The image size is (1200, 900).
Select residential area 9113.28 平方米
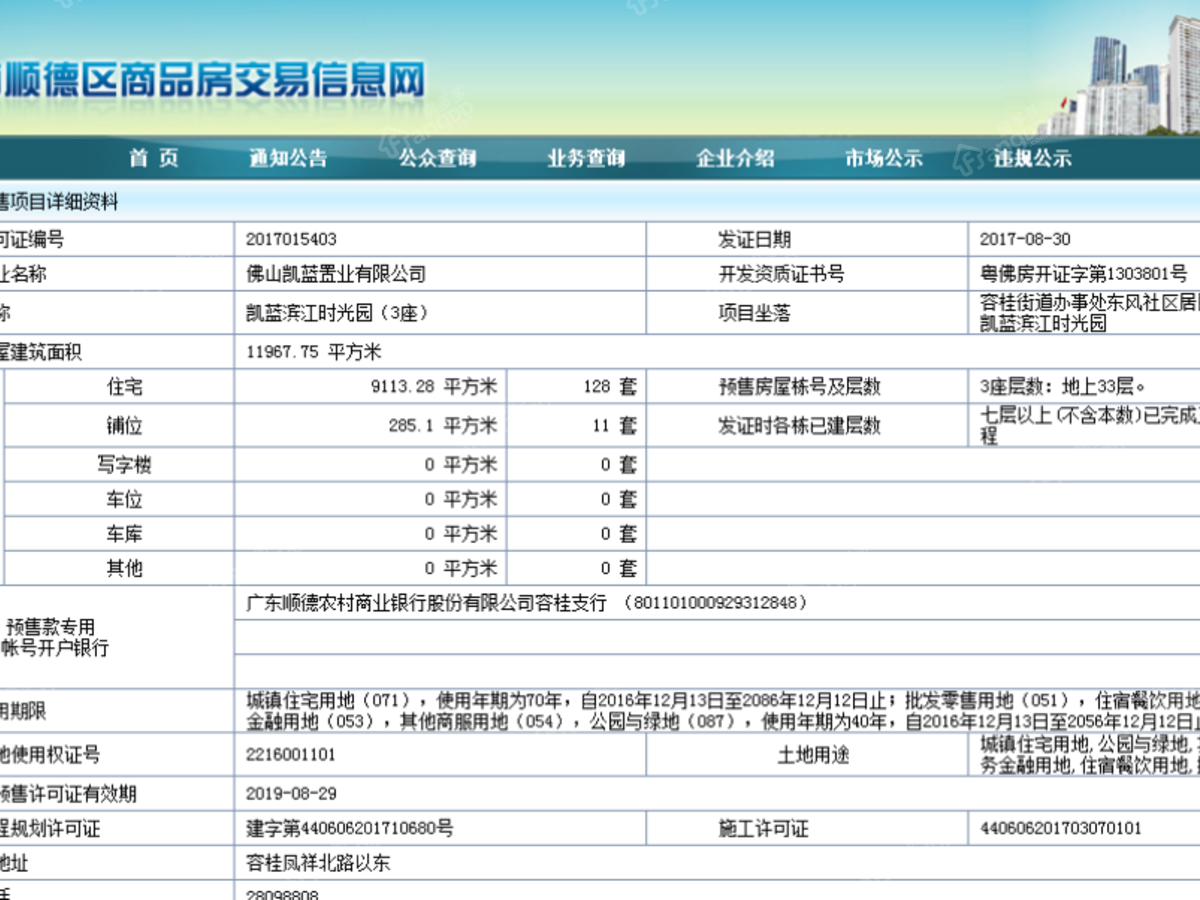coord(433,387)
